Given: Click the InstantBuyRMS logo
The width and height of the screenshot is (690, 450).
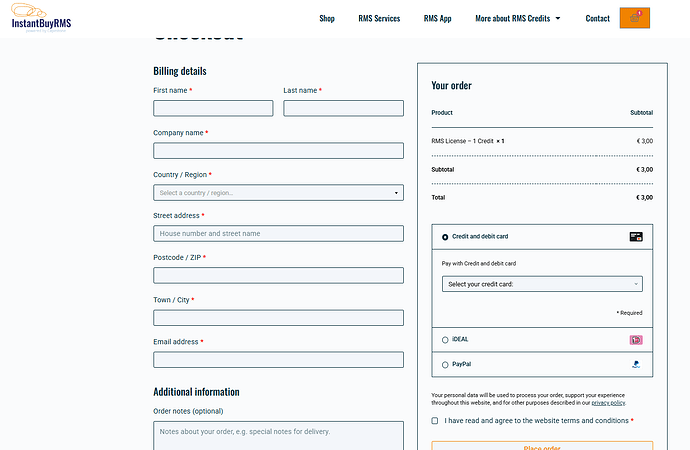Looking at the screenshot, I should click(x=41, y=18).
